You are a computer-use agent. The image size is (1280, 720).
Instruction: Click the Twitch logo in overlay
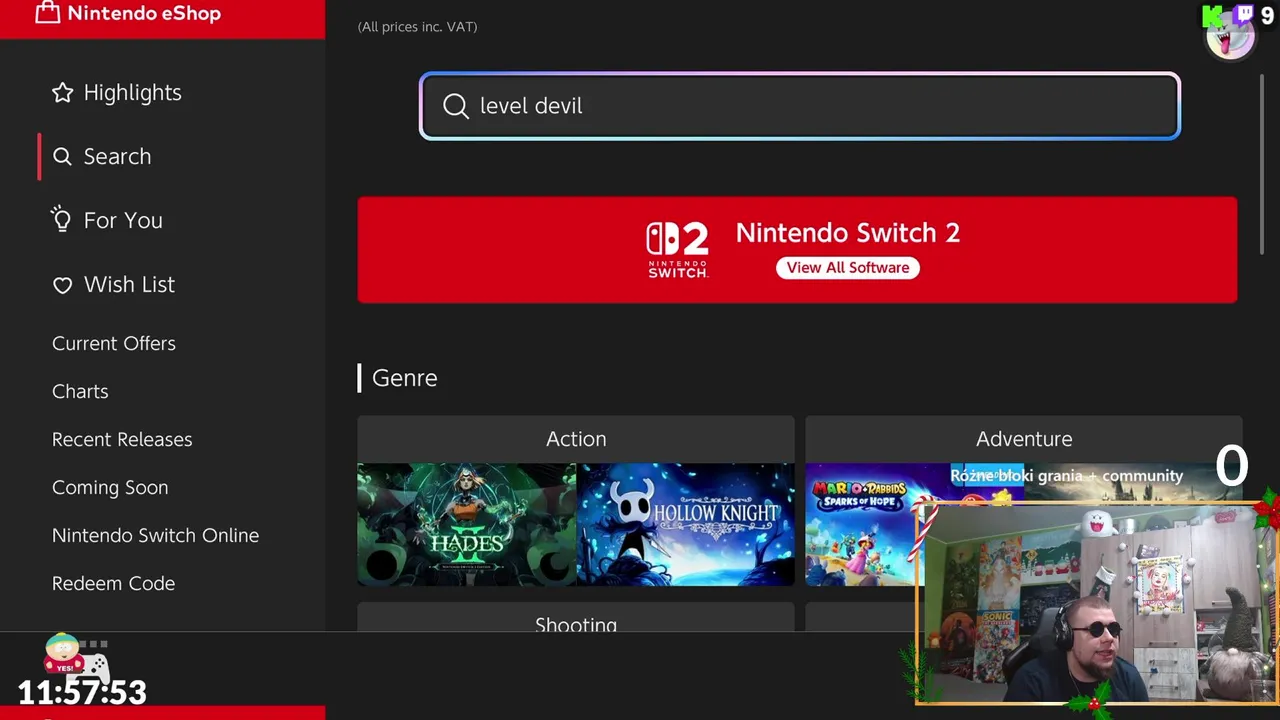click(x=1243, y=15)
